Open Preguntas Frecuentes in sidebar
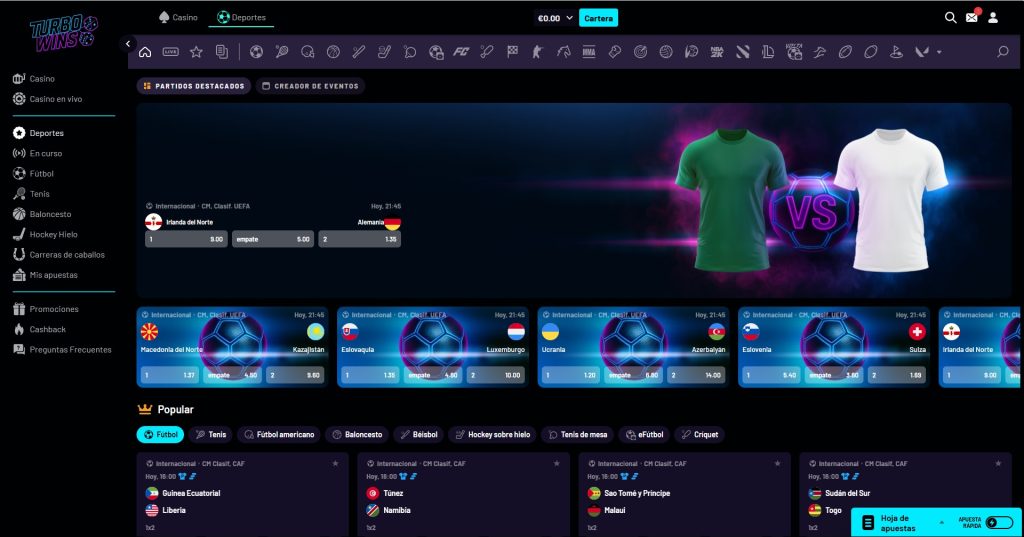 coord(70,349)
